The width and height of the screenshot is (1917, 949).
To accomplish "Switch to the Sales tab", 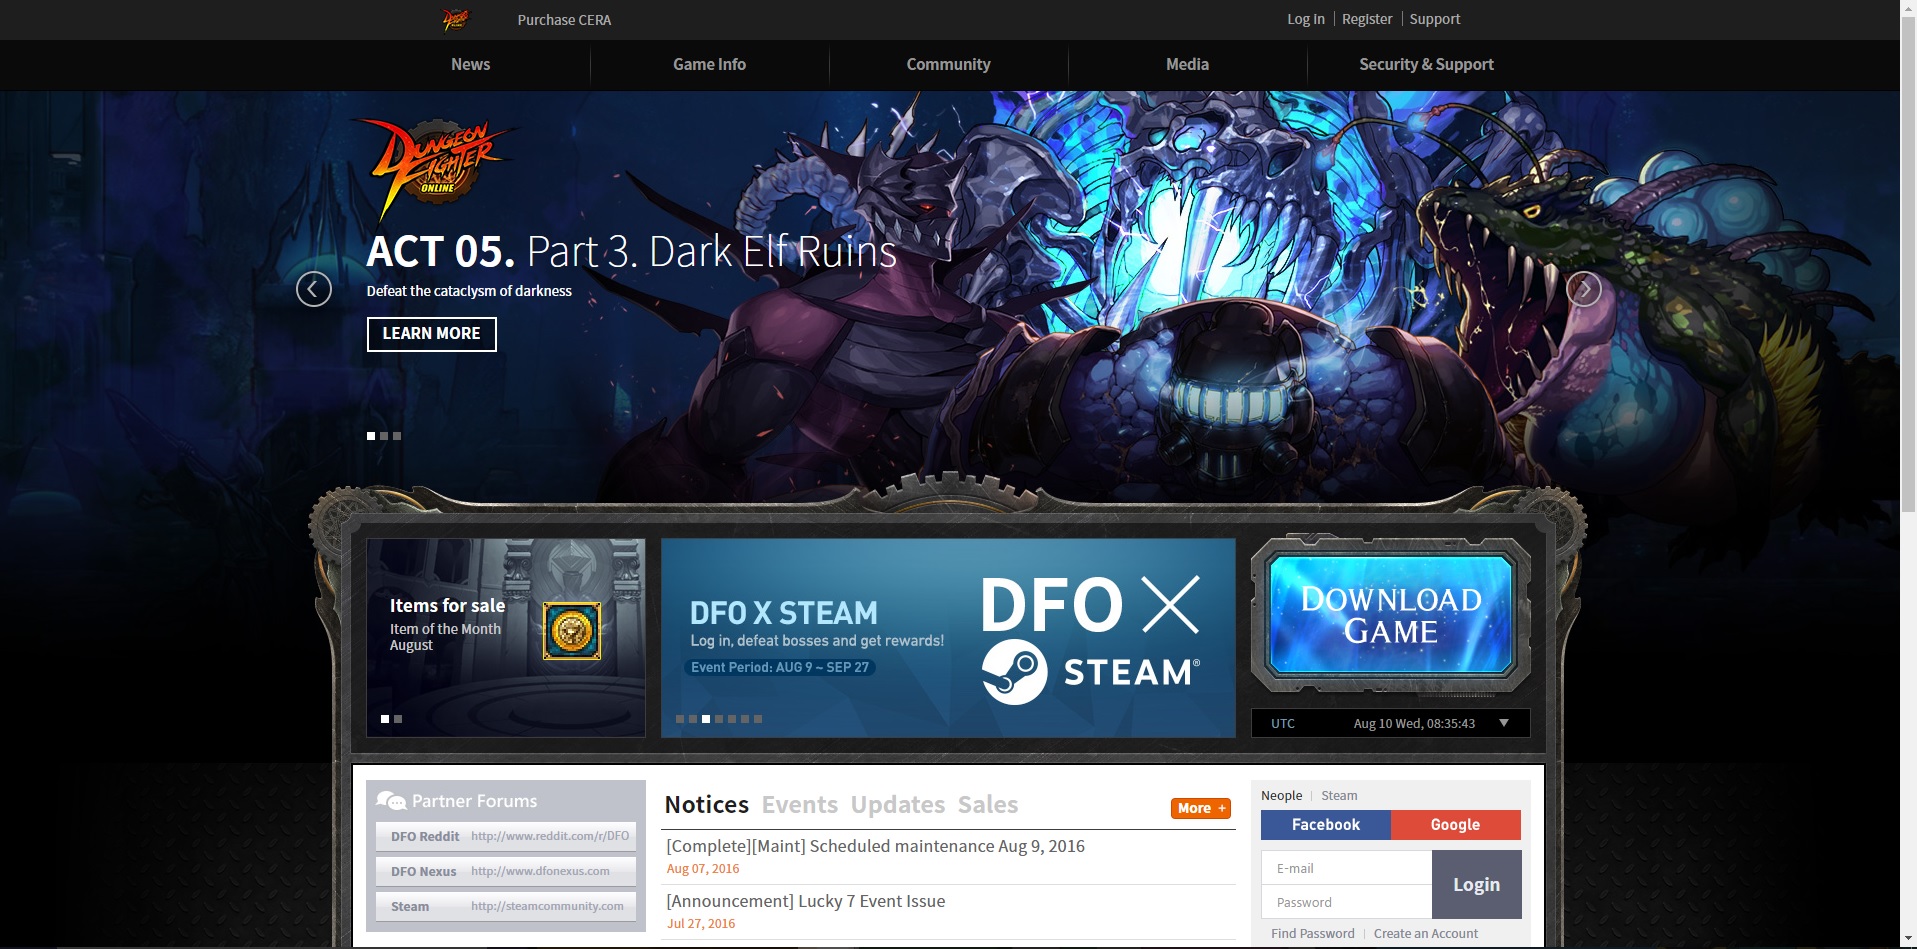I will [x=988, y=805].
